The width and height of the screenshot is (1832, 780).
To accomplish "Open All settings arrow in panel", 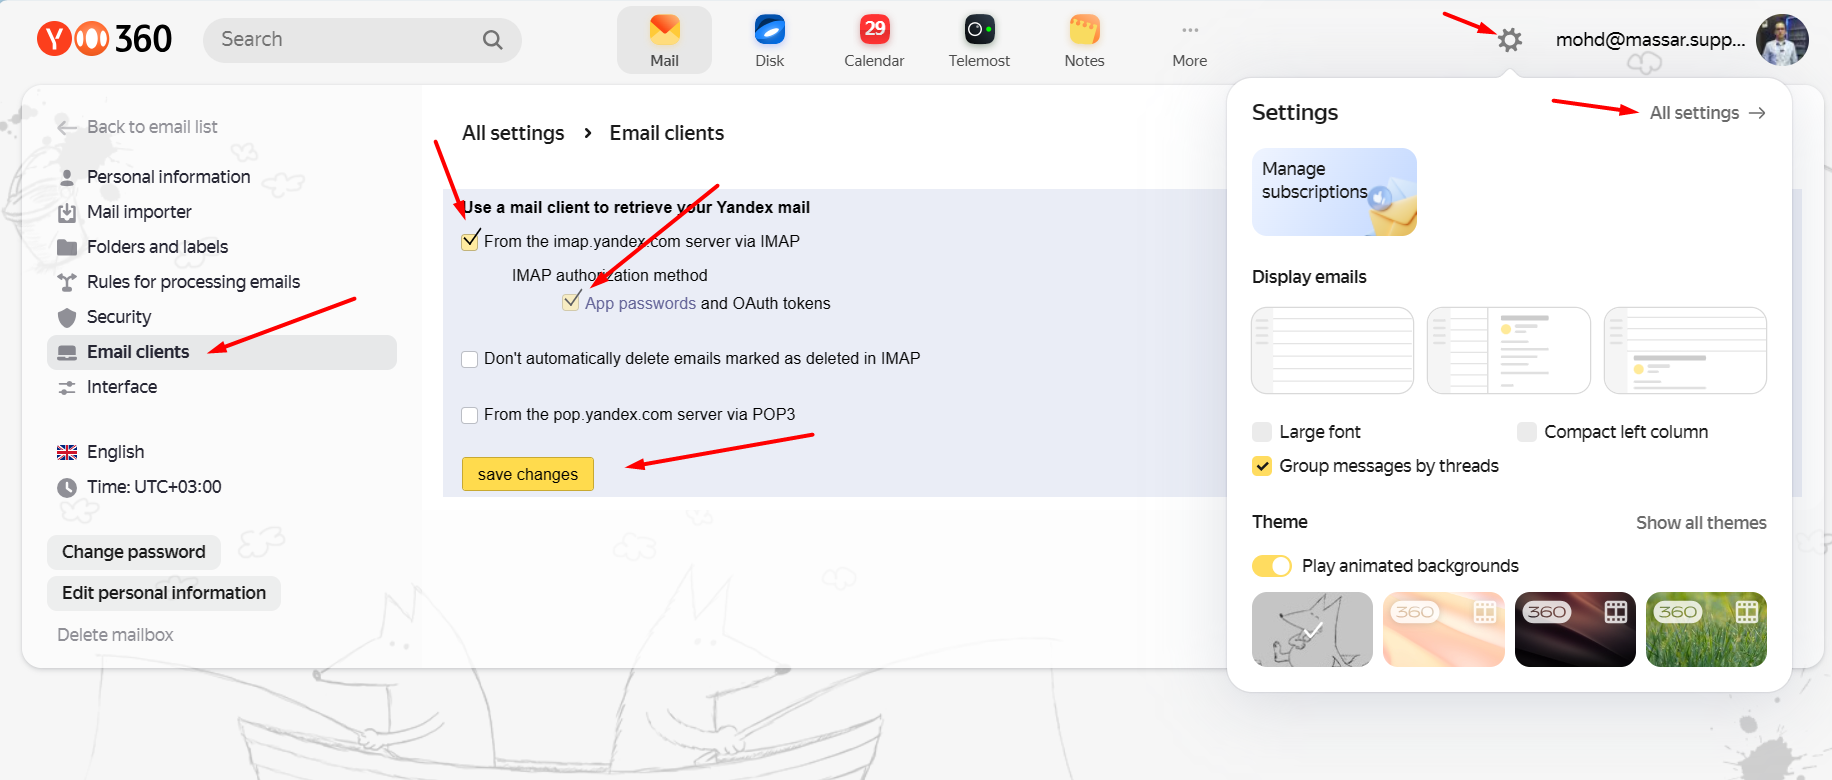I will point(1708,113).
